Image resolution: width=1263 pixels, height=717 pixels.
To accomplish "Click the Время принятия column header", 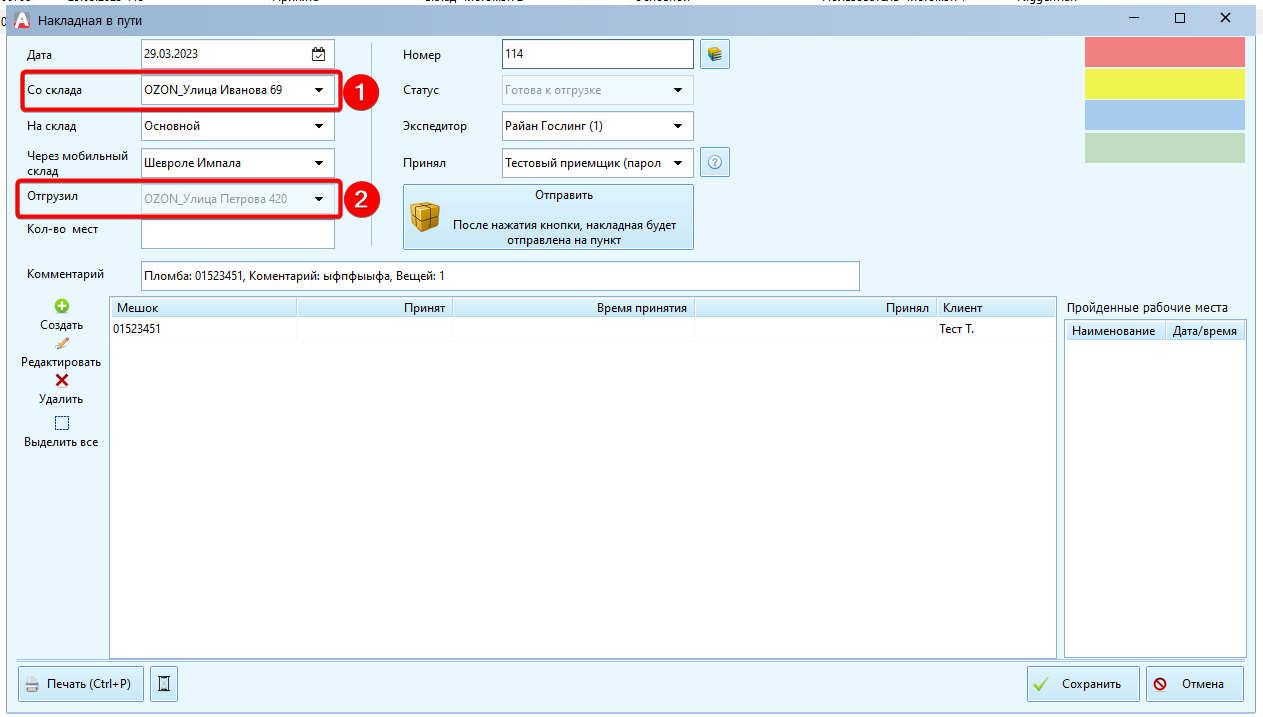I will 574,308.
